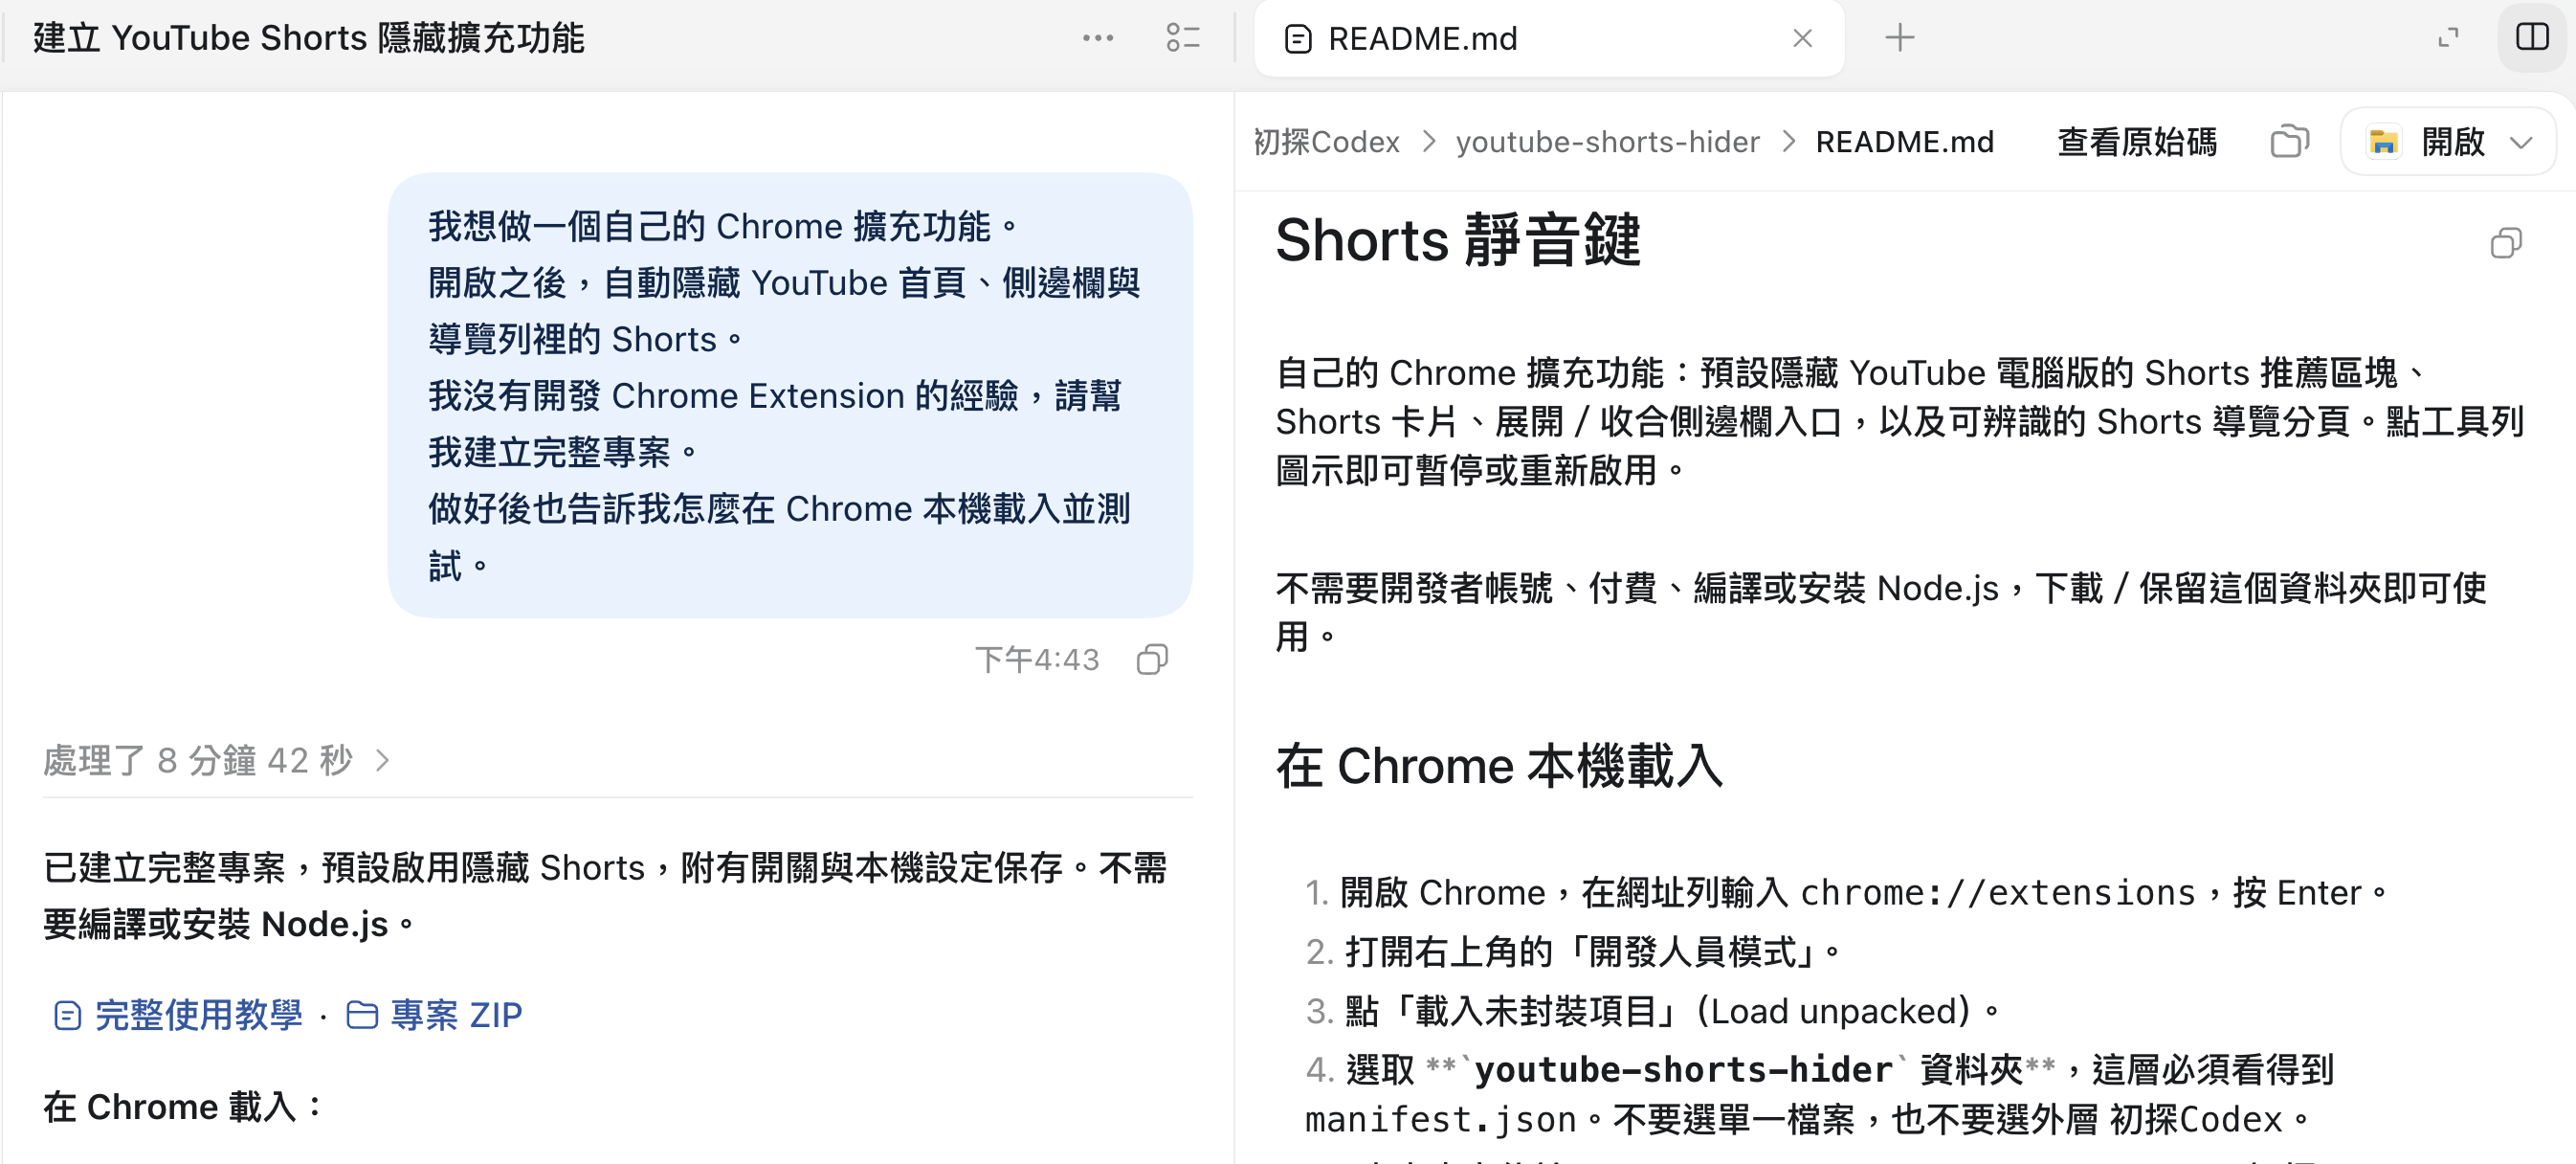Click the Shorts 靜音鍵 heading
The image size is (2576, 1164).
[1457, 241]
